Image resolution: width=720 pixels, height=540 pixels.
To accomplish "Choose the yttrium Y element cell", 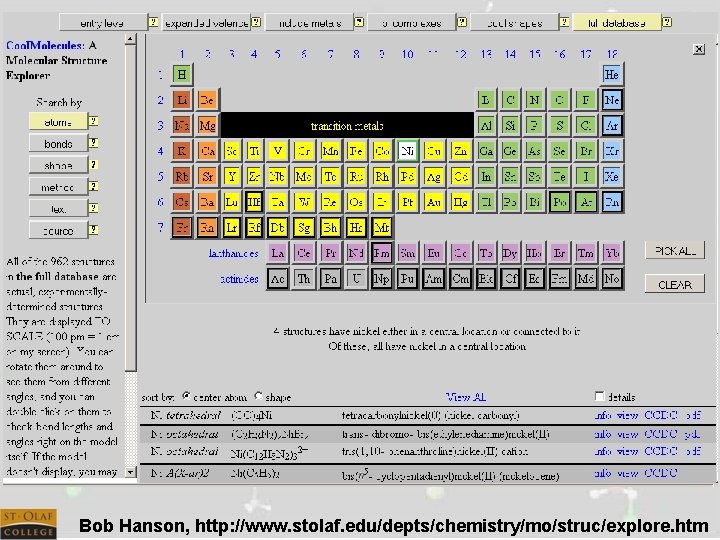I will tap(232, 176).
